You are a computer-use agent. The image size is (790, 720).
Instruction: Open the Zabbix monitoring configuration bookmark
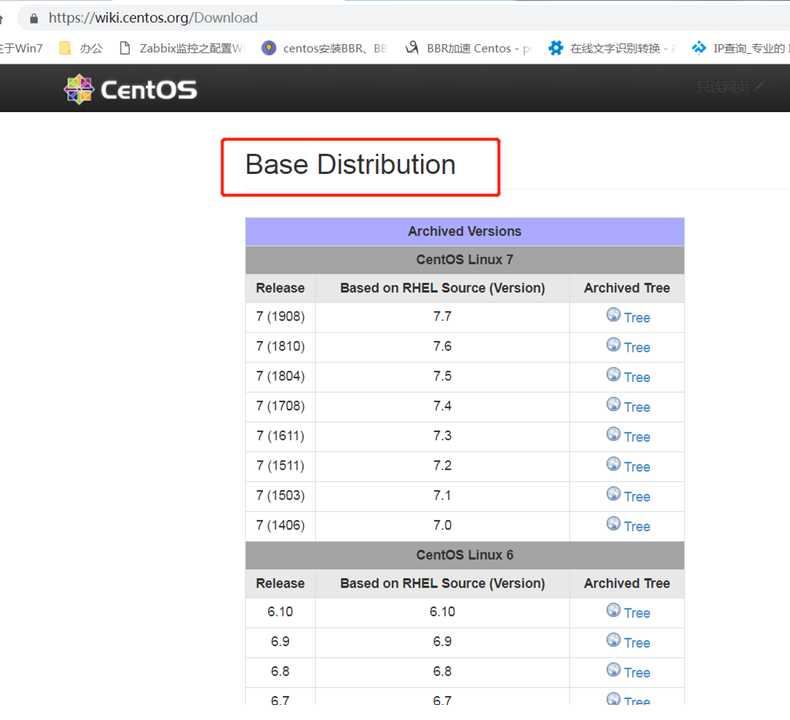click(x=181, y=48)
